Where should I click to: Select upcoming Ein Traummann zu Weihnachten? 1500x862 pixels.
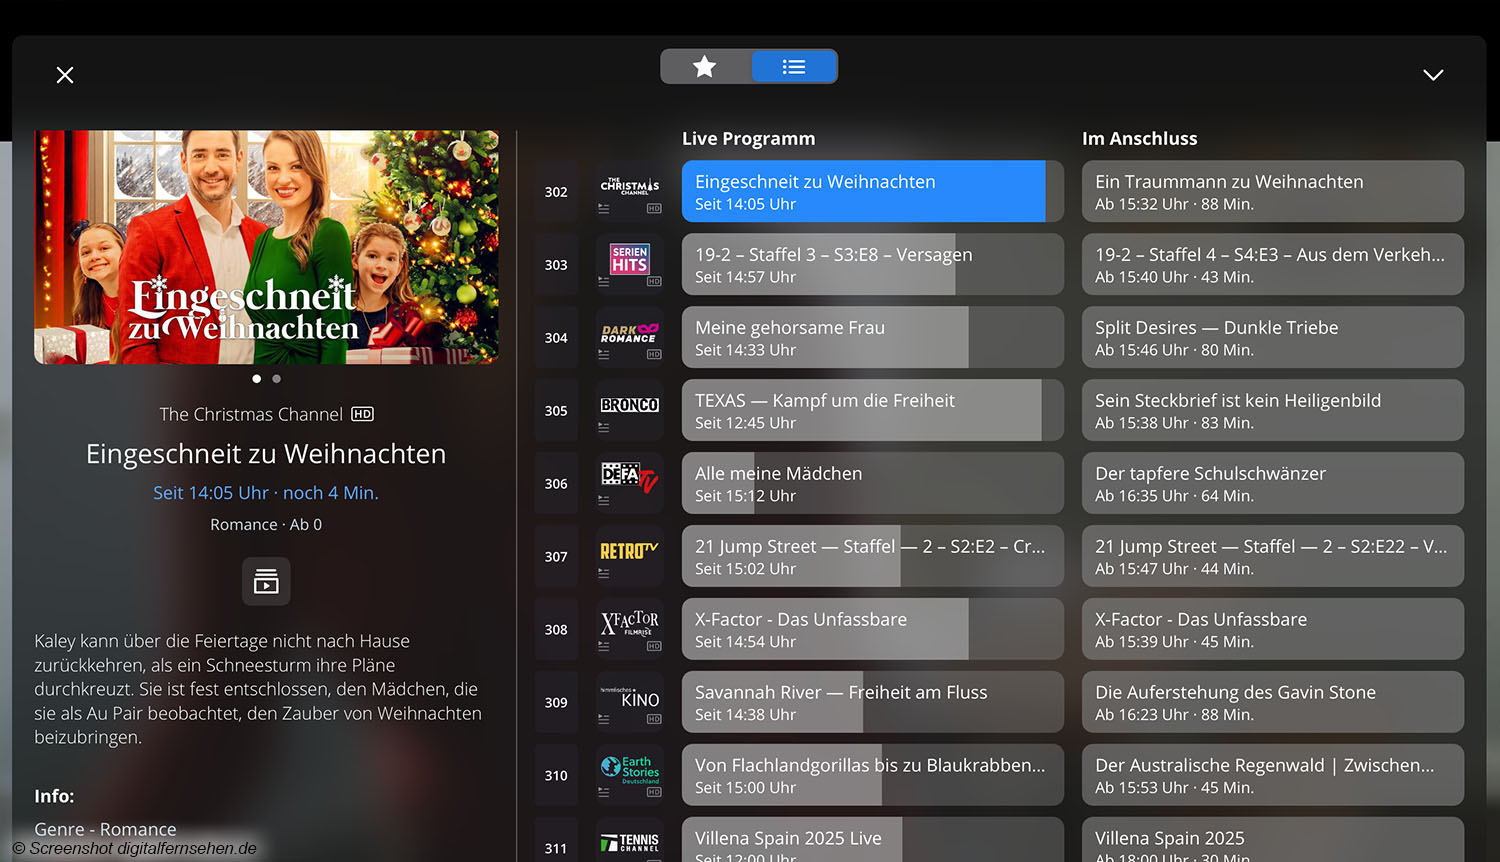(1272, 192)
